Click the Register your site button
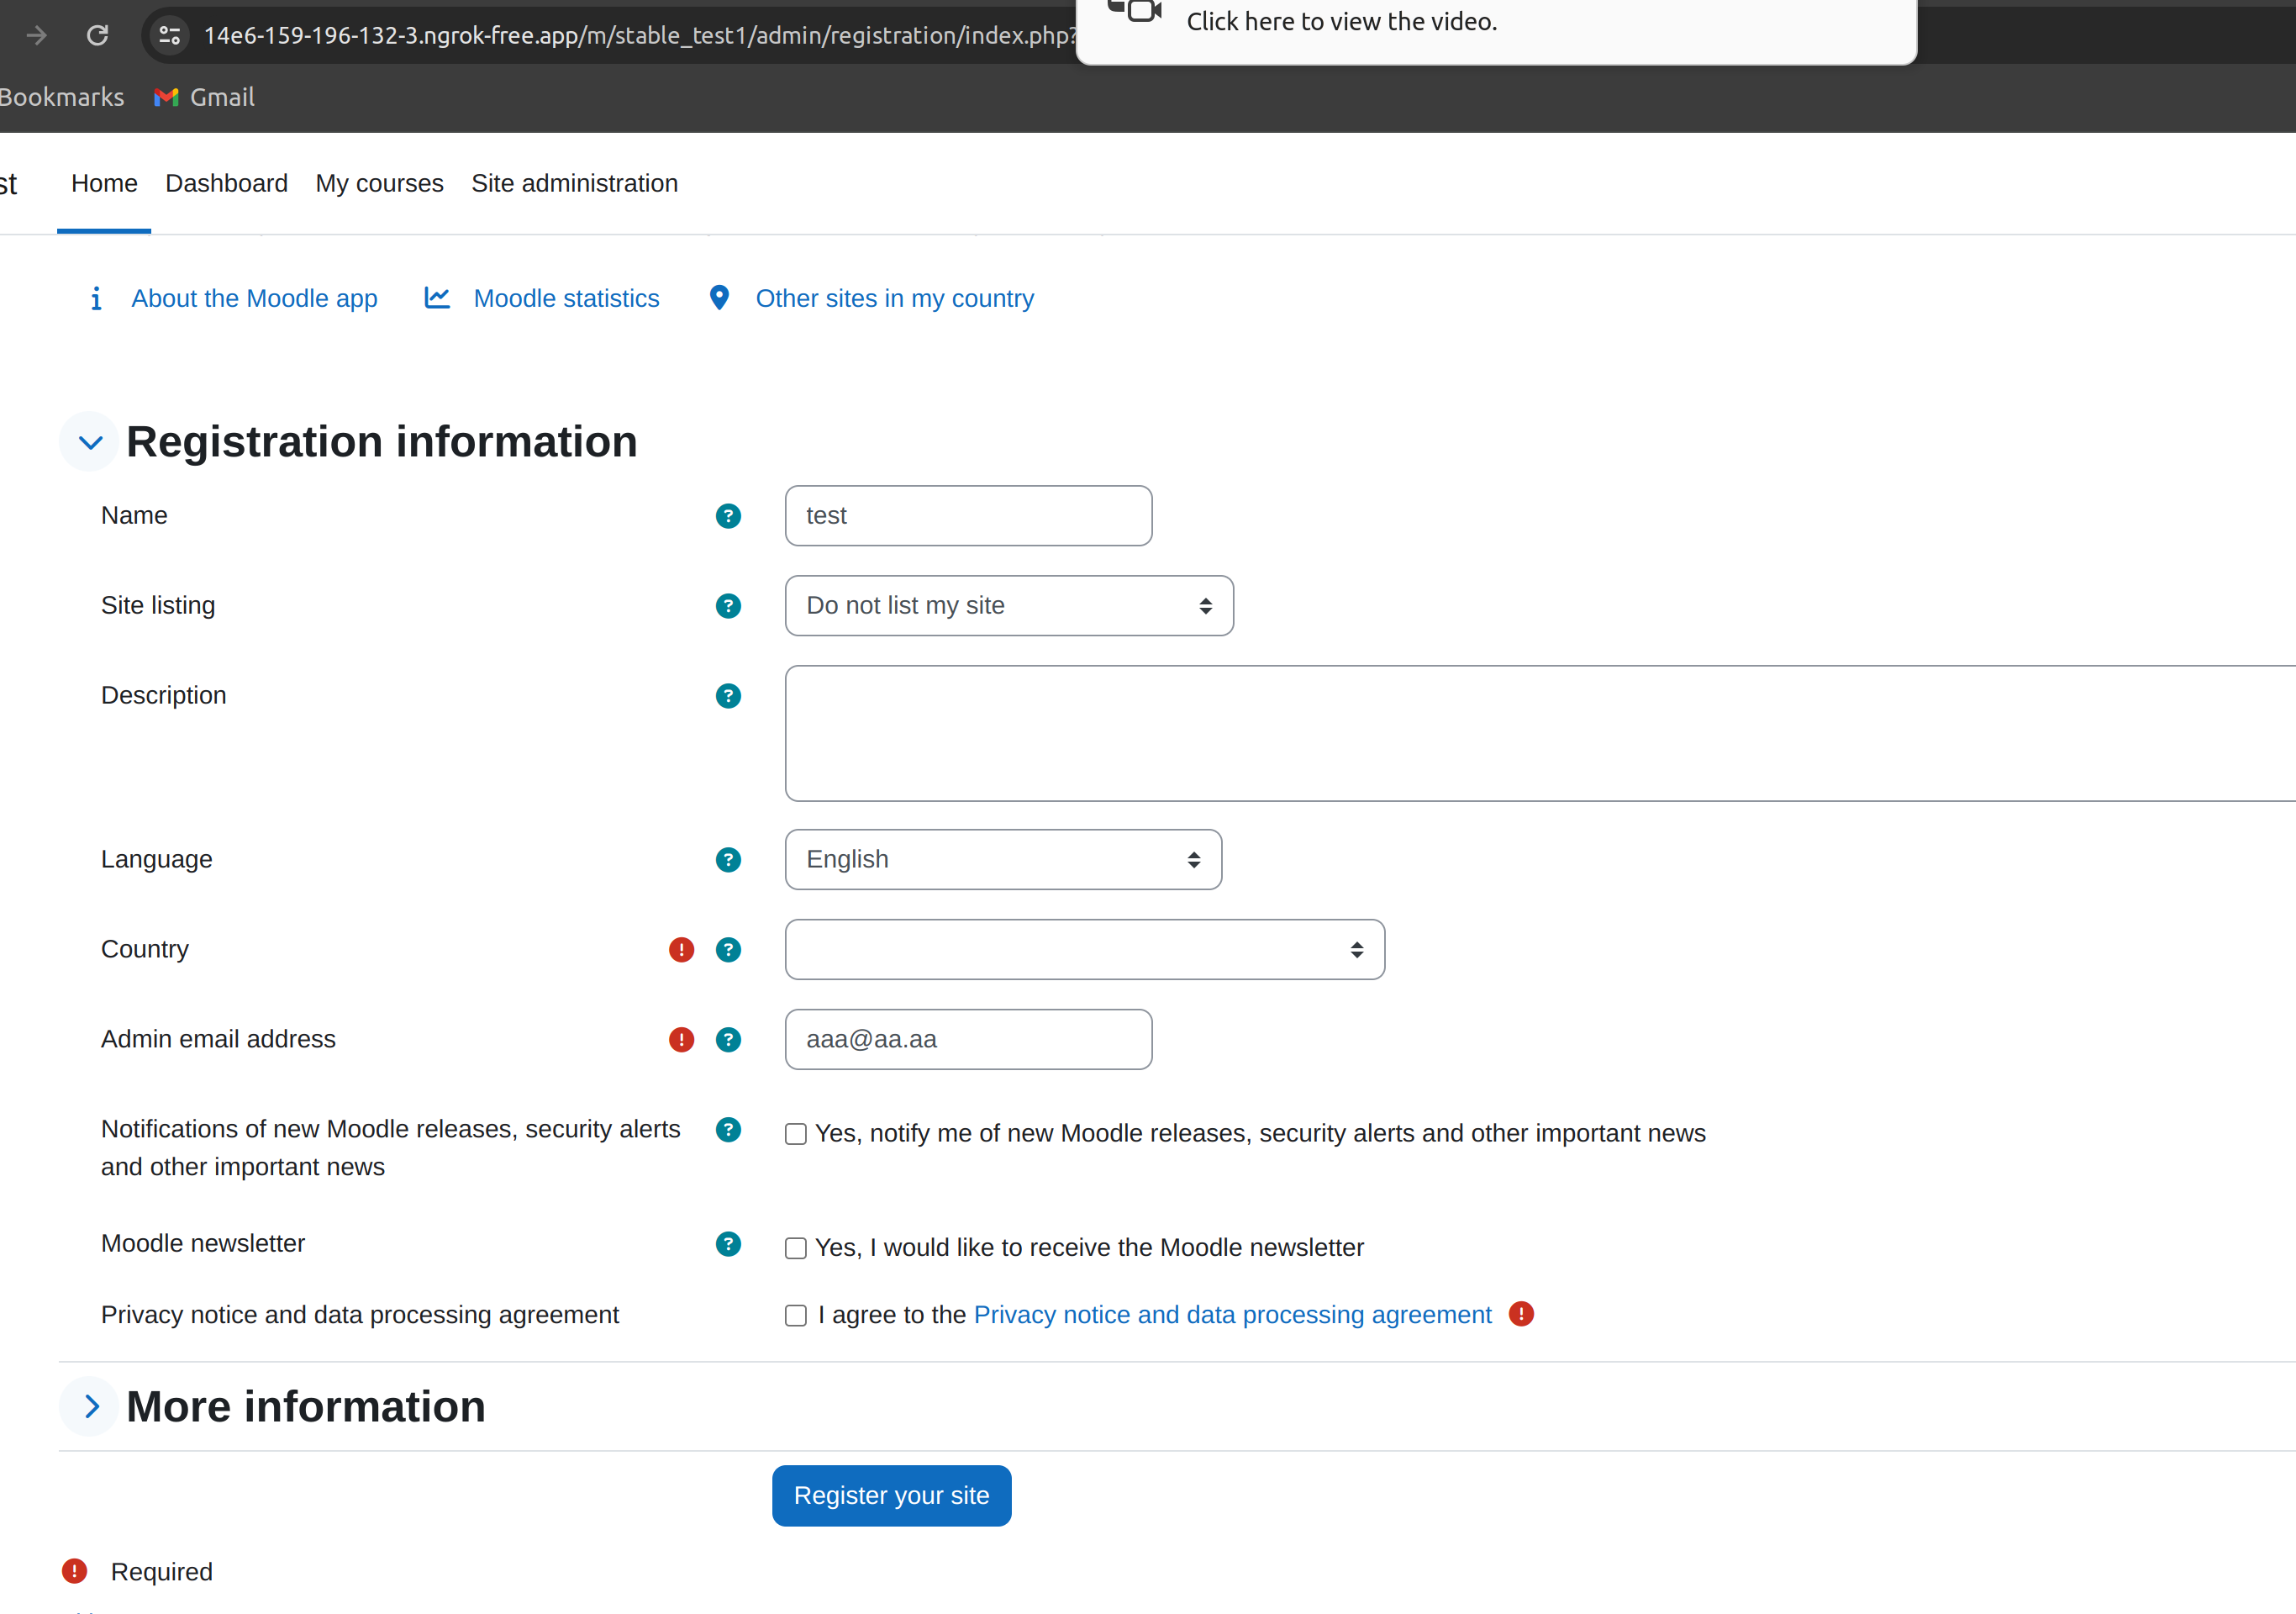 [891, 1496]
